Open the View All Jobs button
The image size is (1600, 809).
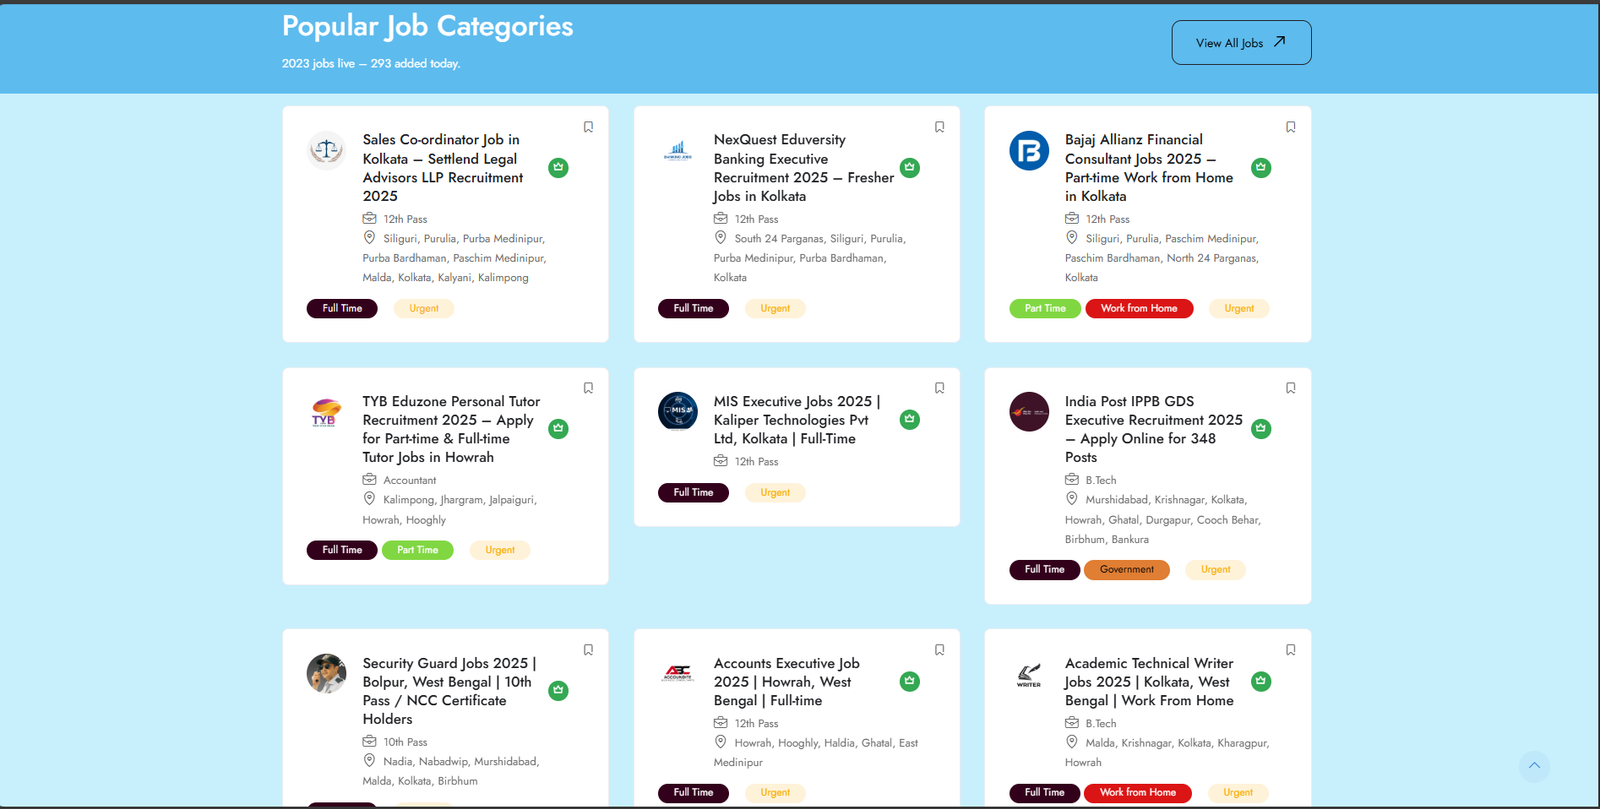click(1241, 43)
